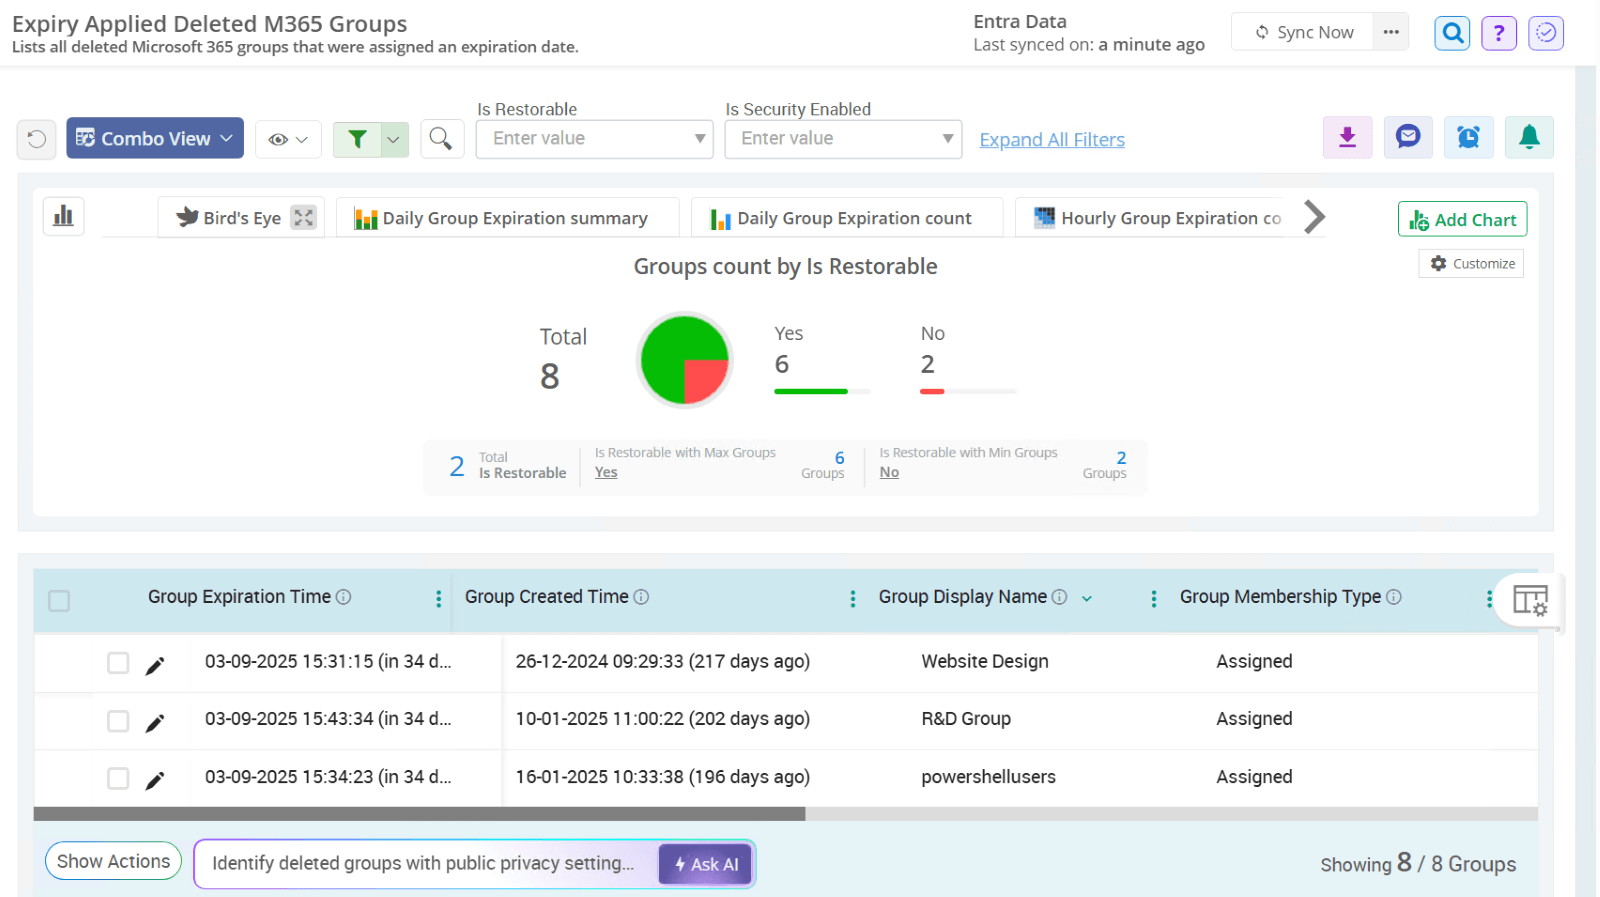Open the Combo View dropdown
The height and width of the screenshot is (897, 1600).
click(155, 138)
